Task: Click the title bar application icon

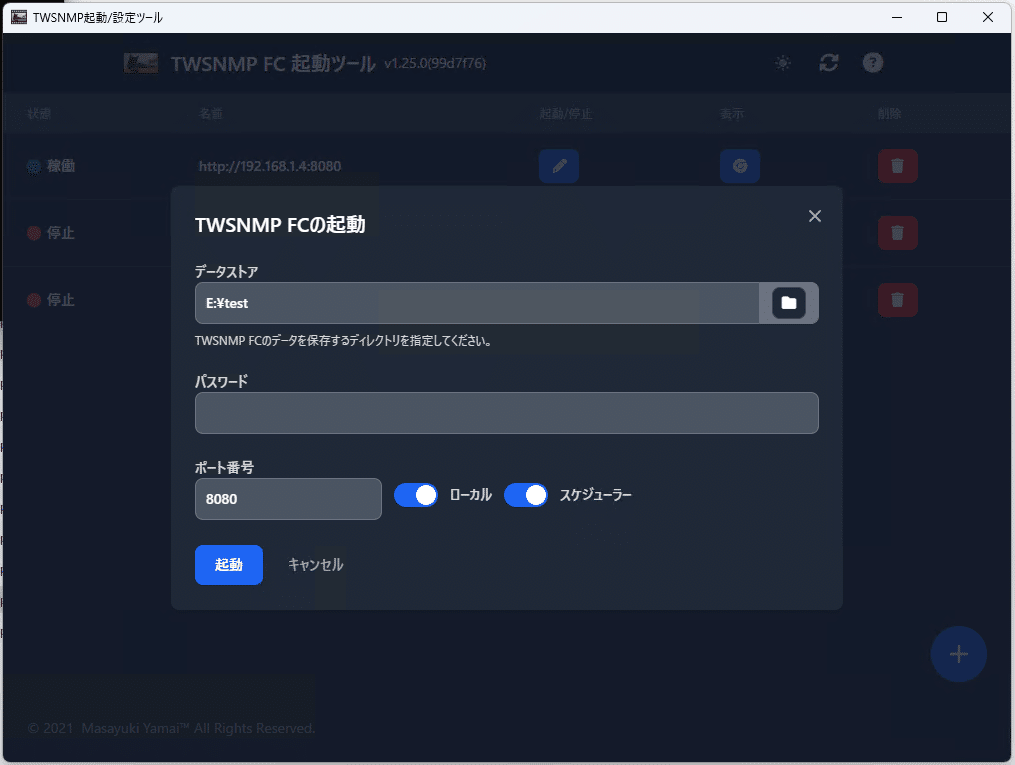Action: [18, 16]
